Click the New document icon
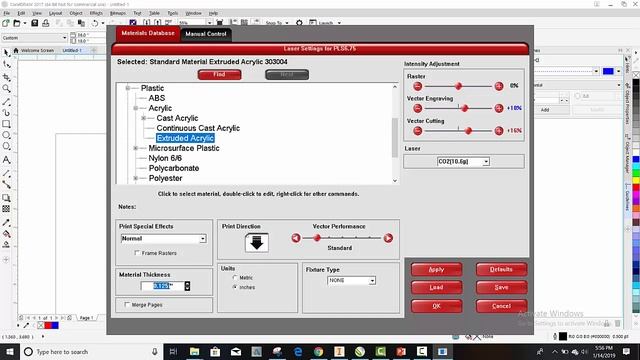640x360 pixels. (x=6, y=23)
